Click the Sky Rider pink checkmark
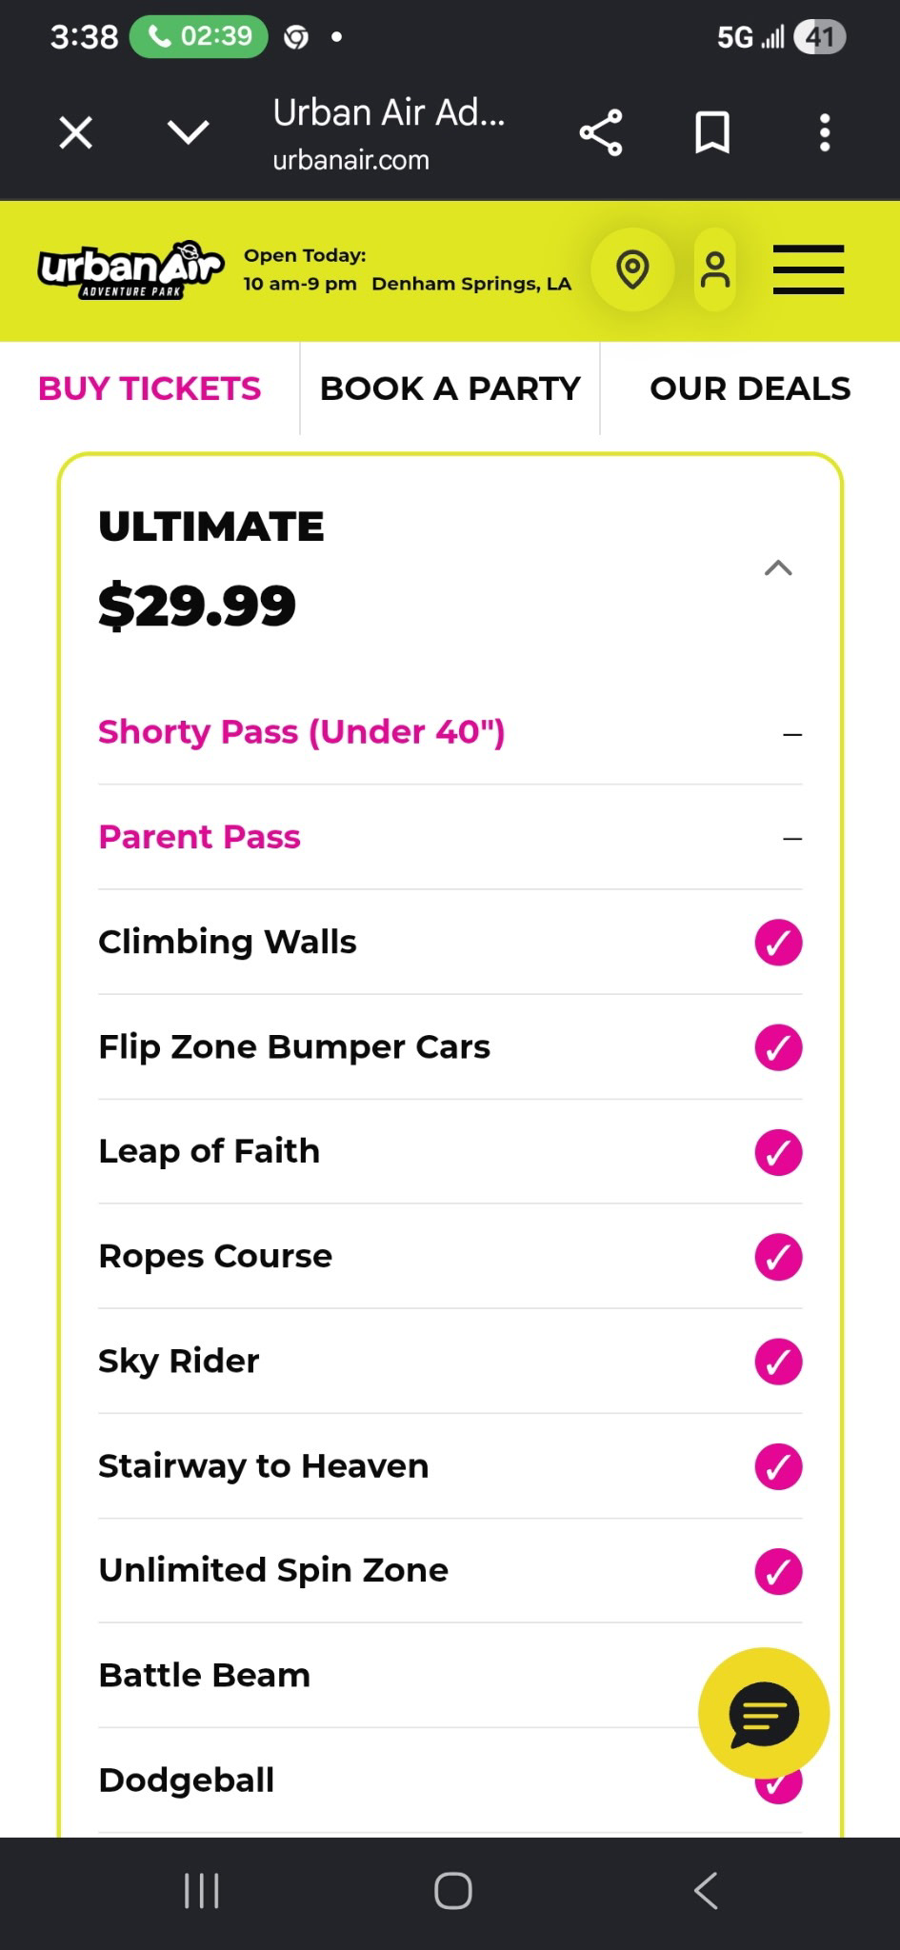This screenshot has height=1950, width=900. [x=778, y=1362]
